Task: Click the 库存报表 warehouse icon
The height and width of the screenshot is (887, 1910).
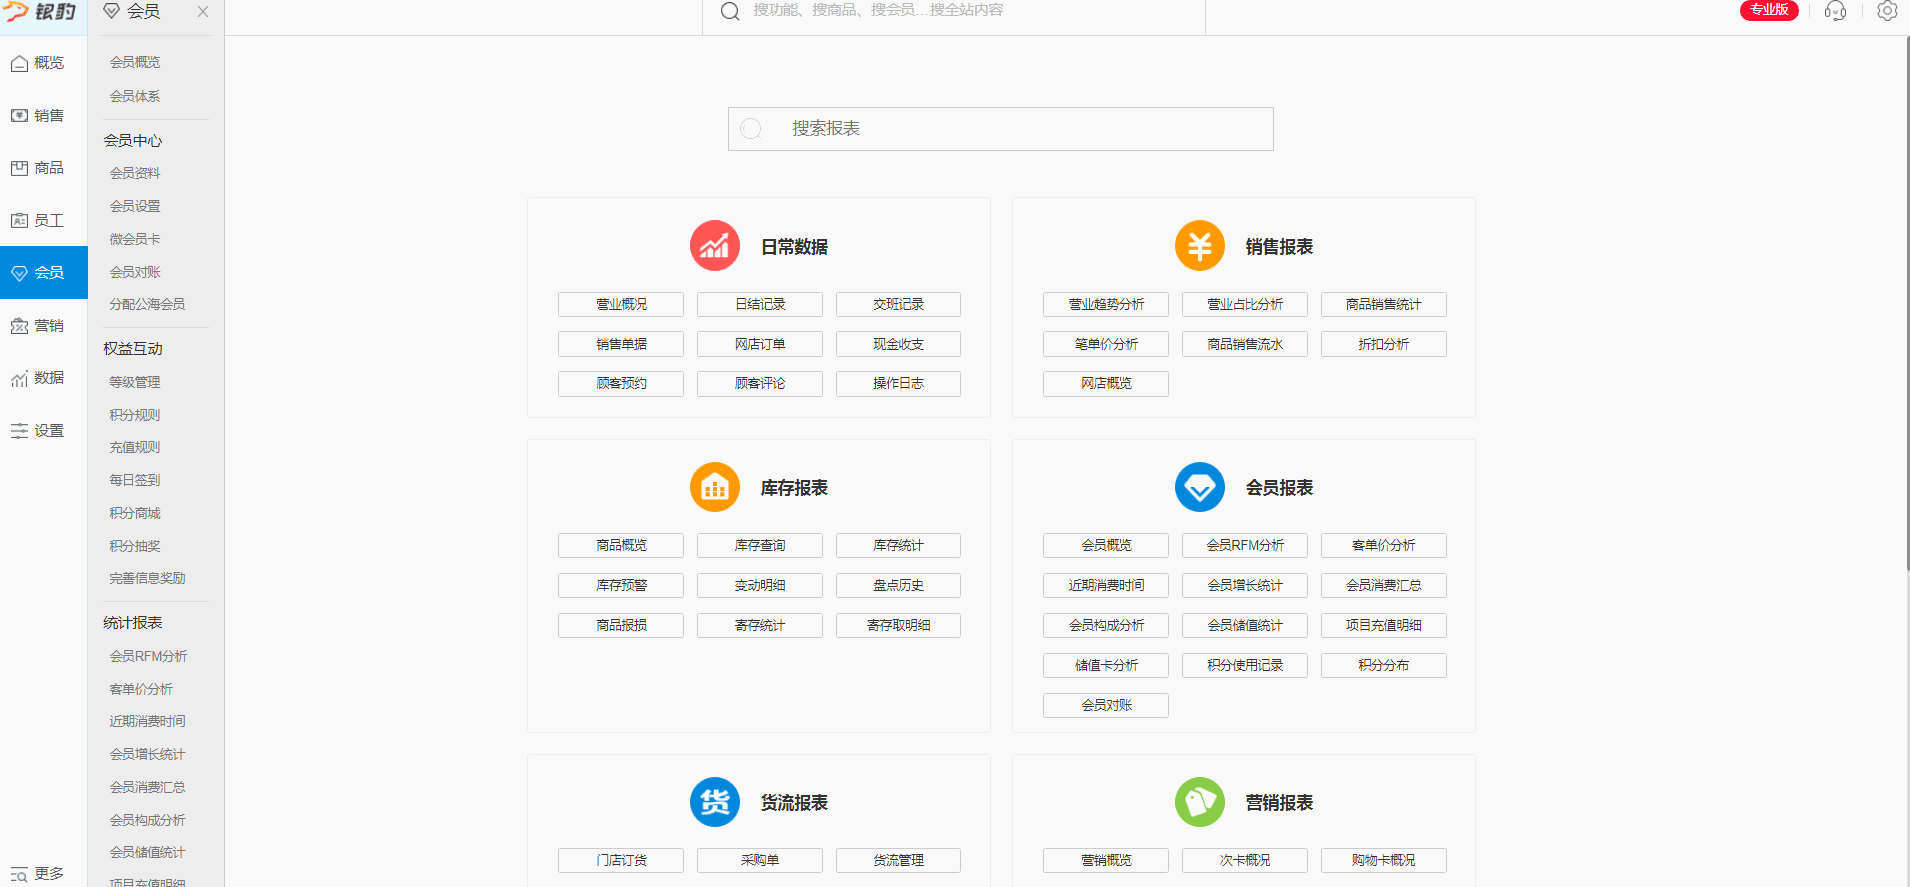Action: pos(714,487)
